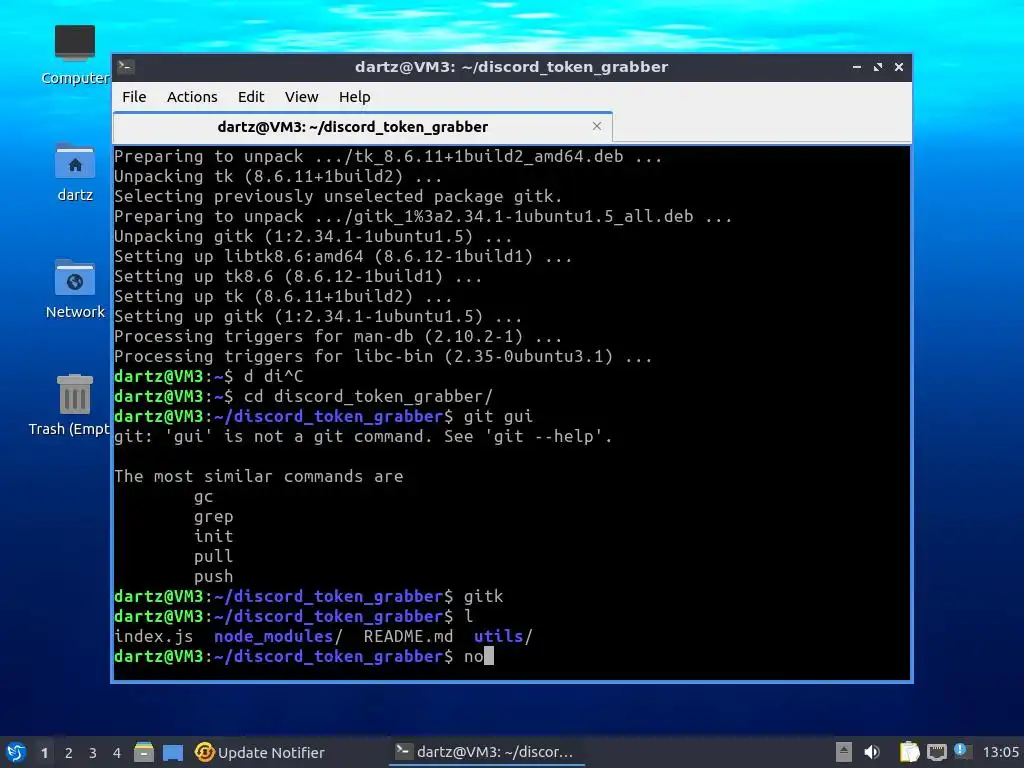Close the discord_token_grabber terminal tab
Screen dimensions: 1024x768
pos(596,126)
